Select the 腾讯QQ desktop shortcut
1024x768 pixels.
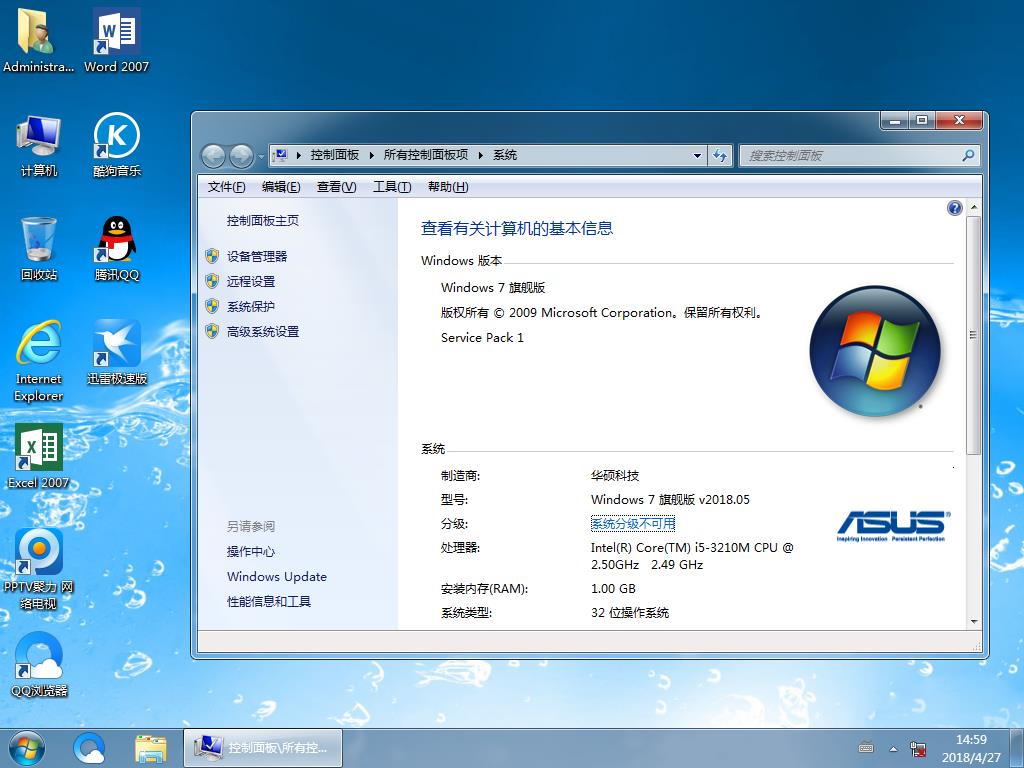(x=116, y=249)
